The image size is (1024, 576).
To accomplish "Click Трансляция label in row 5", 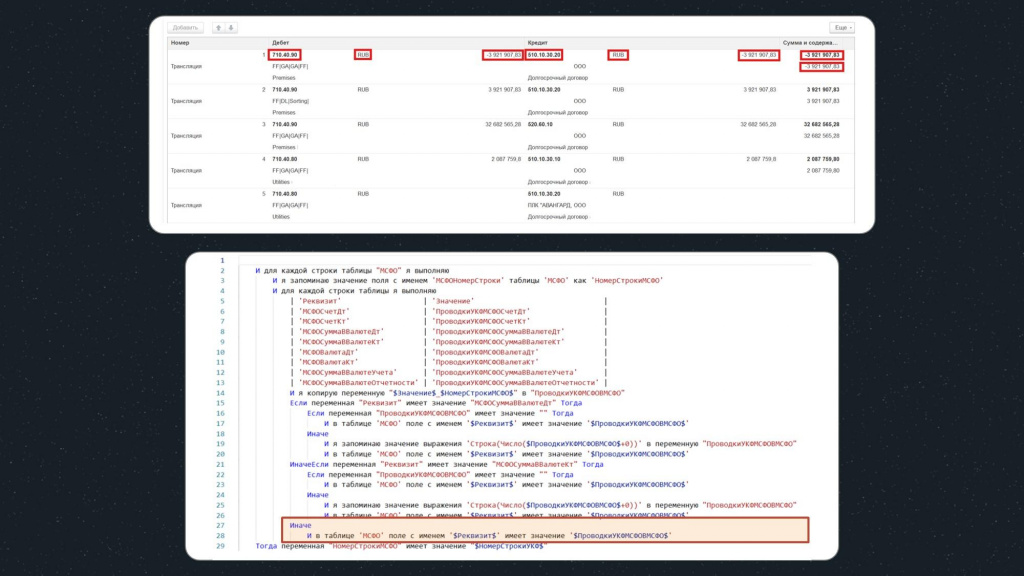I will click(186, 205).
